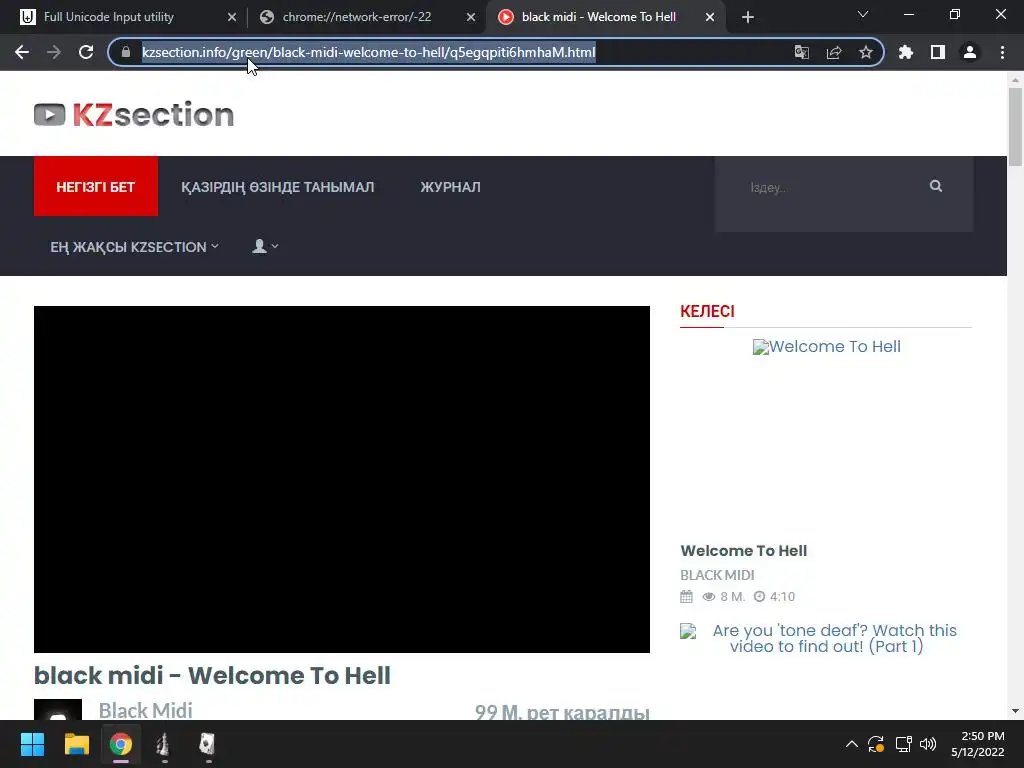Open Windows Start menu
The width and height of the screenshot is (1024, 768).
pyautogui.click(x=33, y=744)
